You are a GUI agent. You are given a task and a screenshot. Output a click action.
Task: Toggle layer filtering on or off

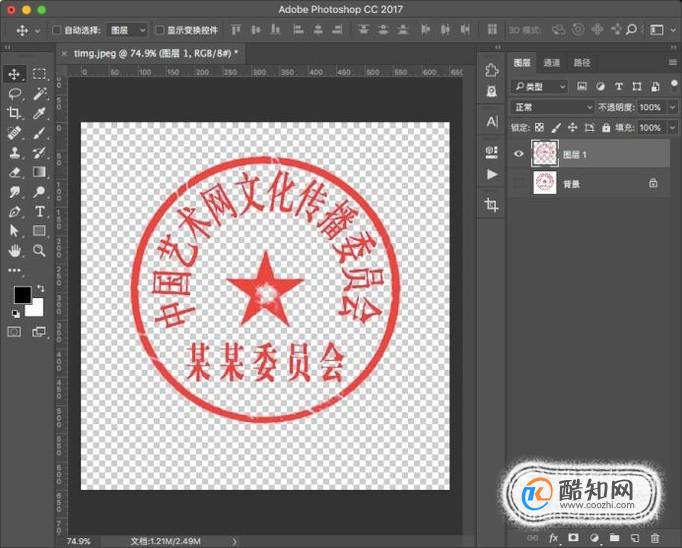(674, 84)
